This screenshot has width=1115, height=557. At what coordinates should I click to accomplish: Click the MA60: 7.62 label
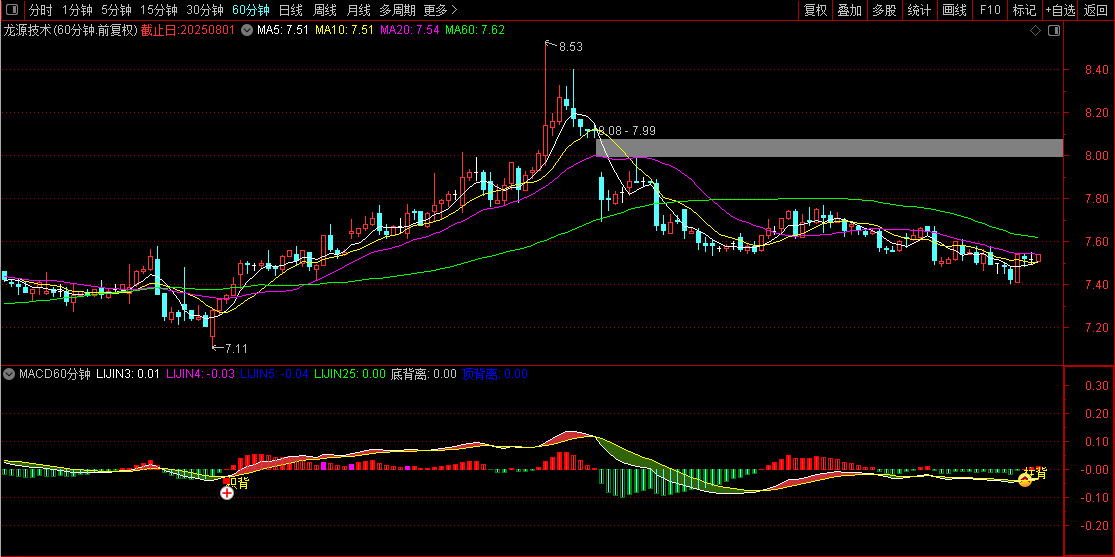tap(475, 31)
